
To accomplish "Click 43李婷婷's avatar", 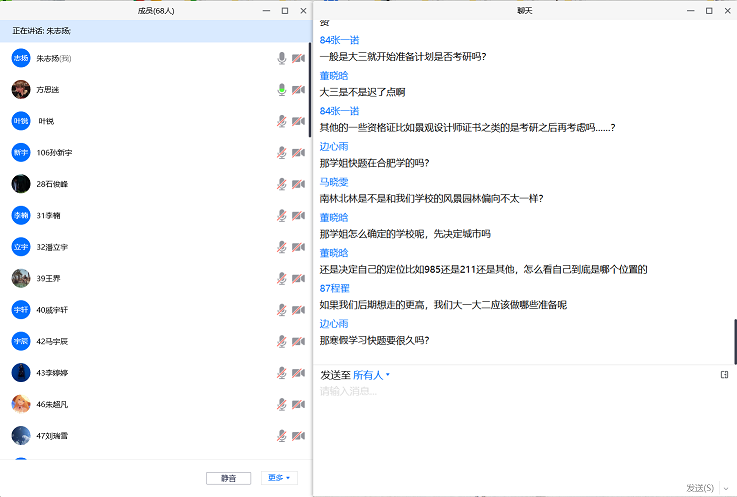I will coord(21,372).
